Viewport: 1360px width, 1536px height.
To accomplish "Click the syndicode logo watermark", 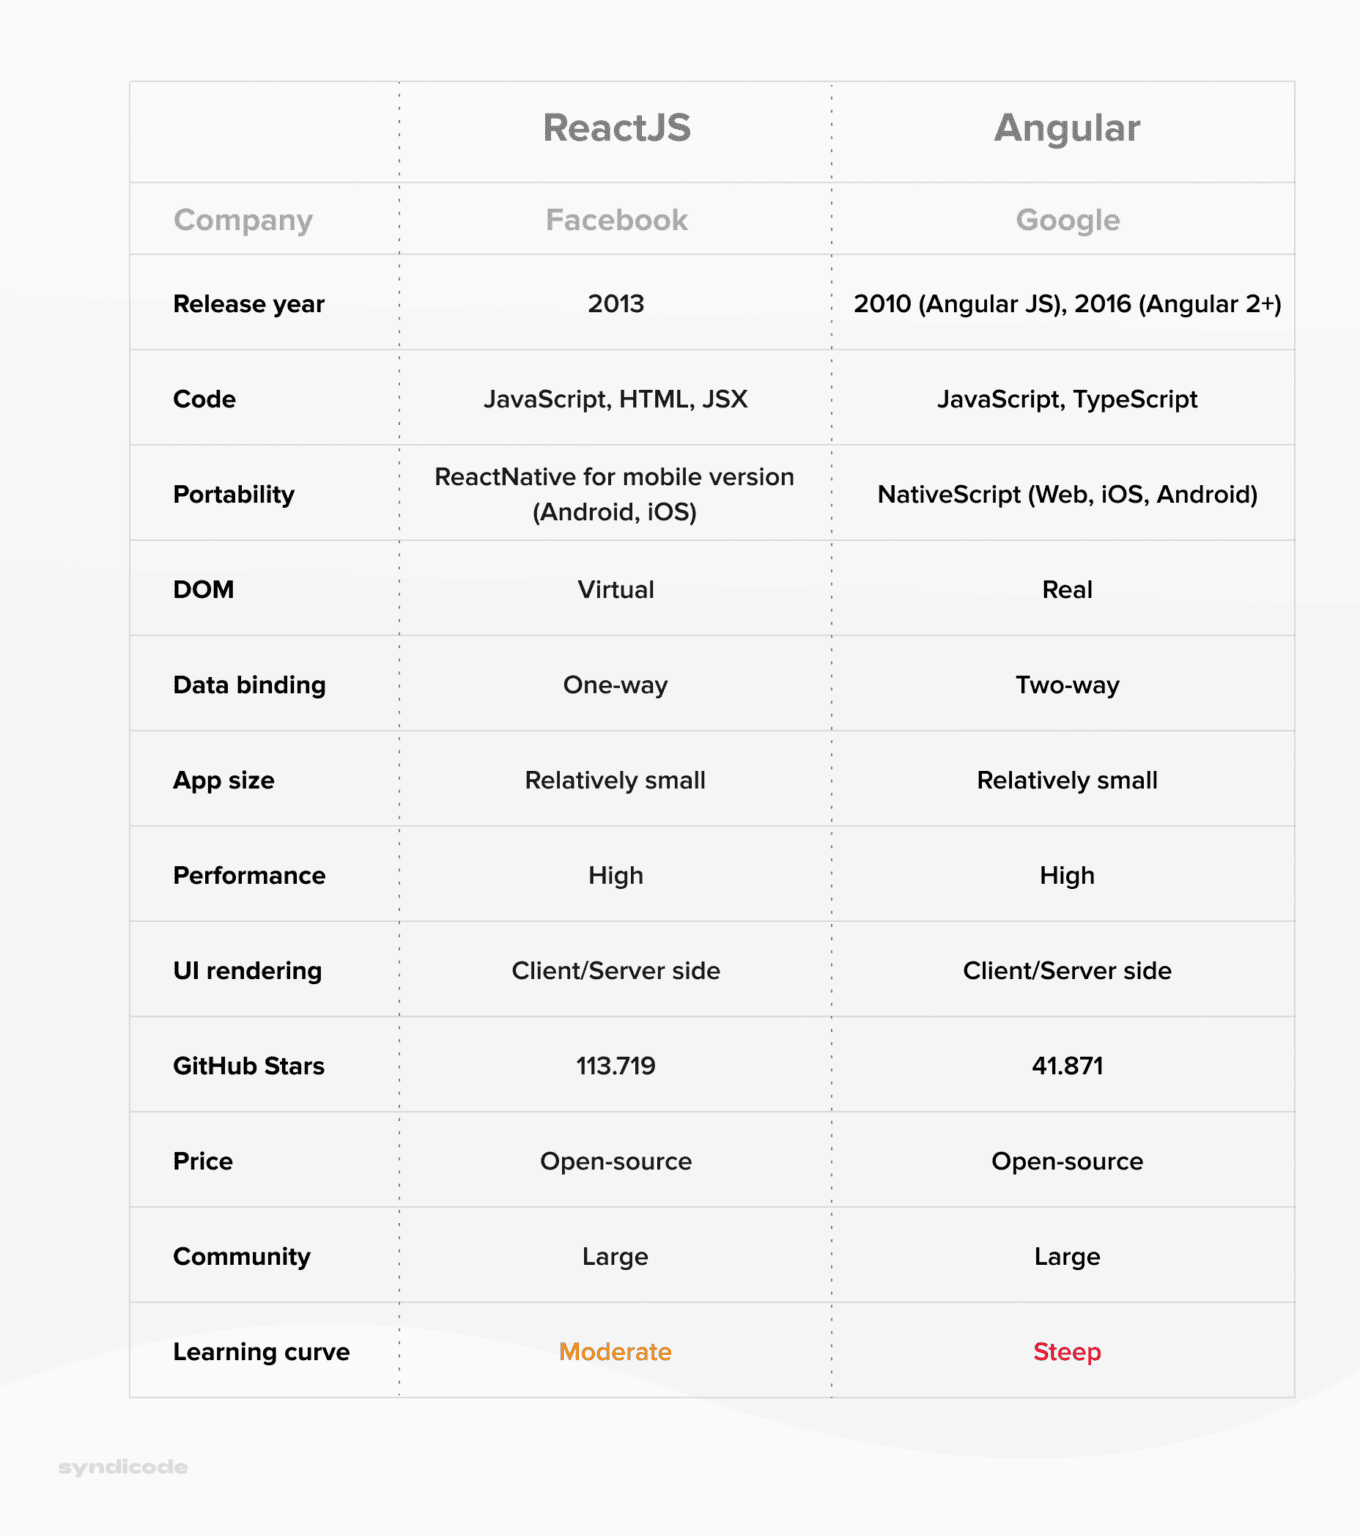I will [x=123, y=1467].
